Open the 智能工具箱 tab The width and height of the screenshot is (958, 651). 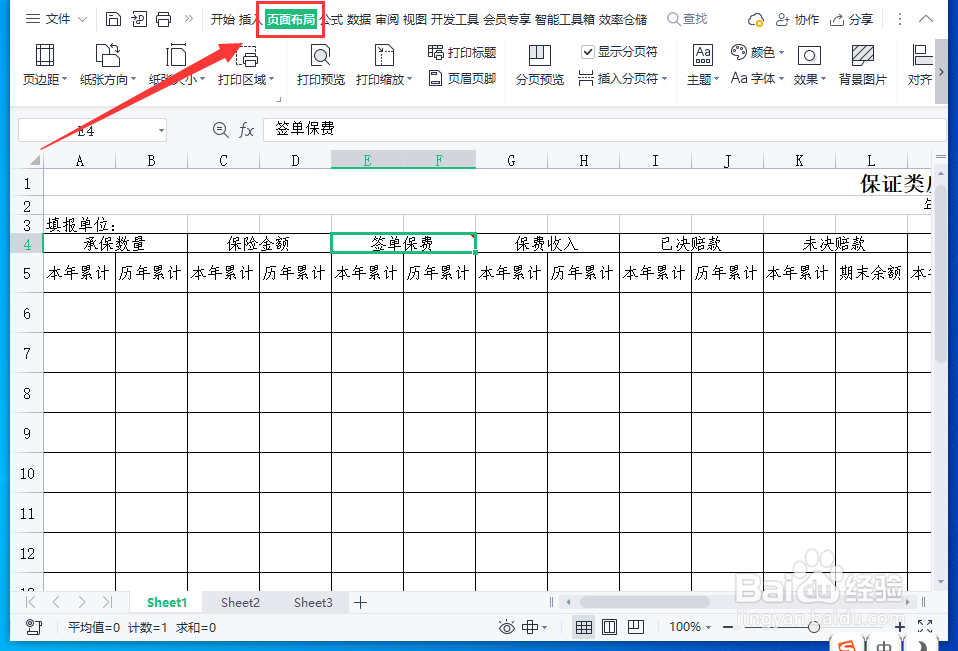[565, 20]
